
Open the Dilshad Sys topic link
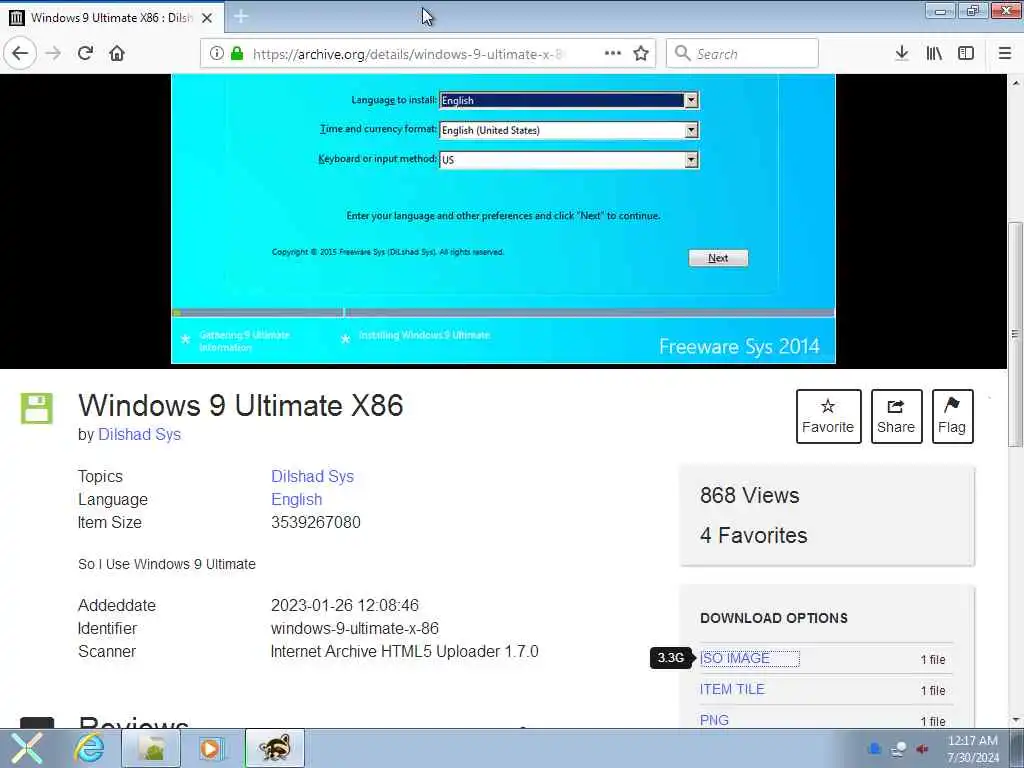[x=312, y=476]
